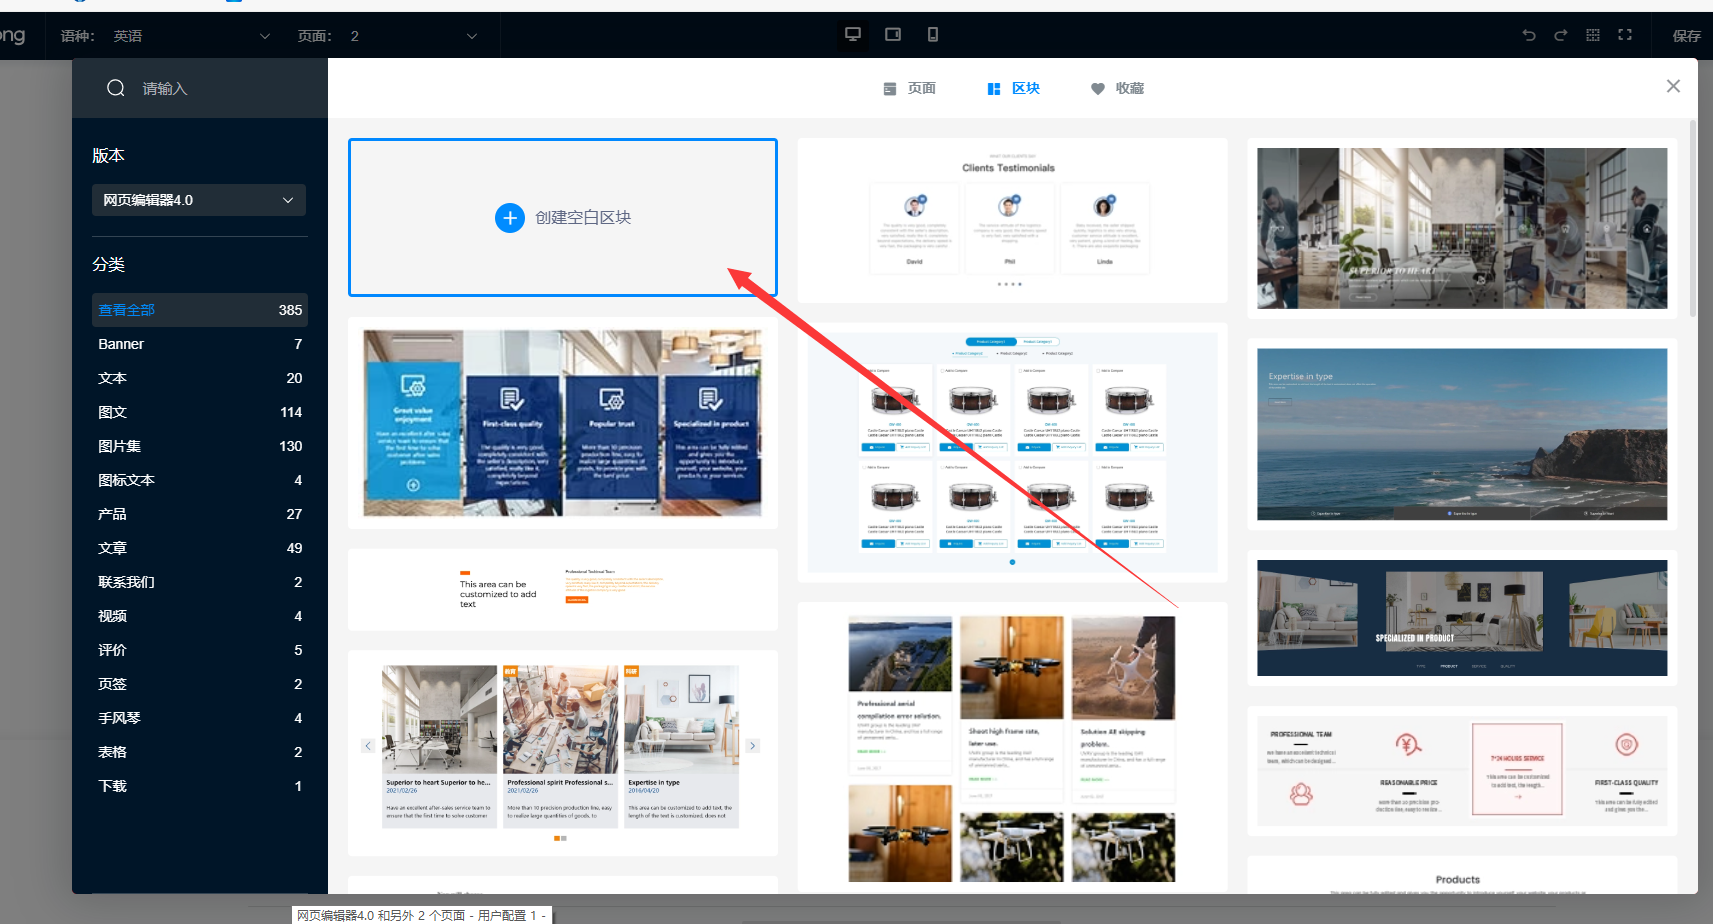Viewport: 1713px width, 924px height.
Task: Toggle the grid guides icon
Action: coord(1593,35)
